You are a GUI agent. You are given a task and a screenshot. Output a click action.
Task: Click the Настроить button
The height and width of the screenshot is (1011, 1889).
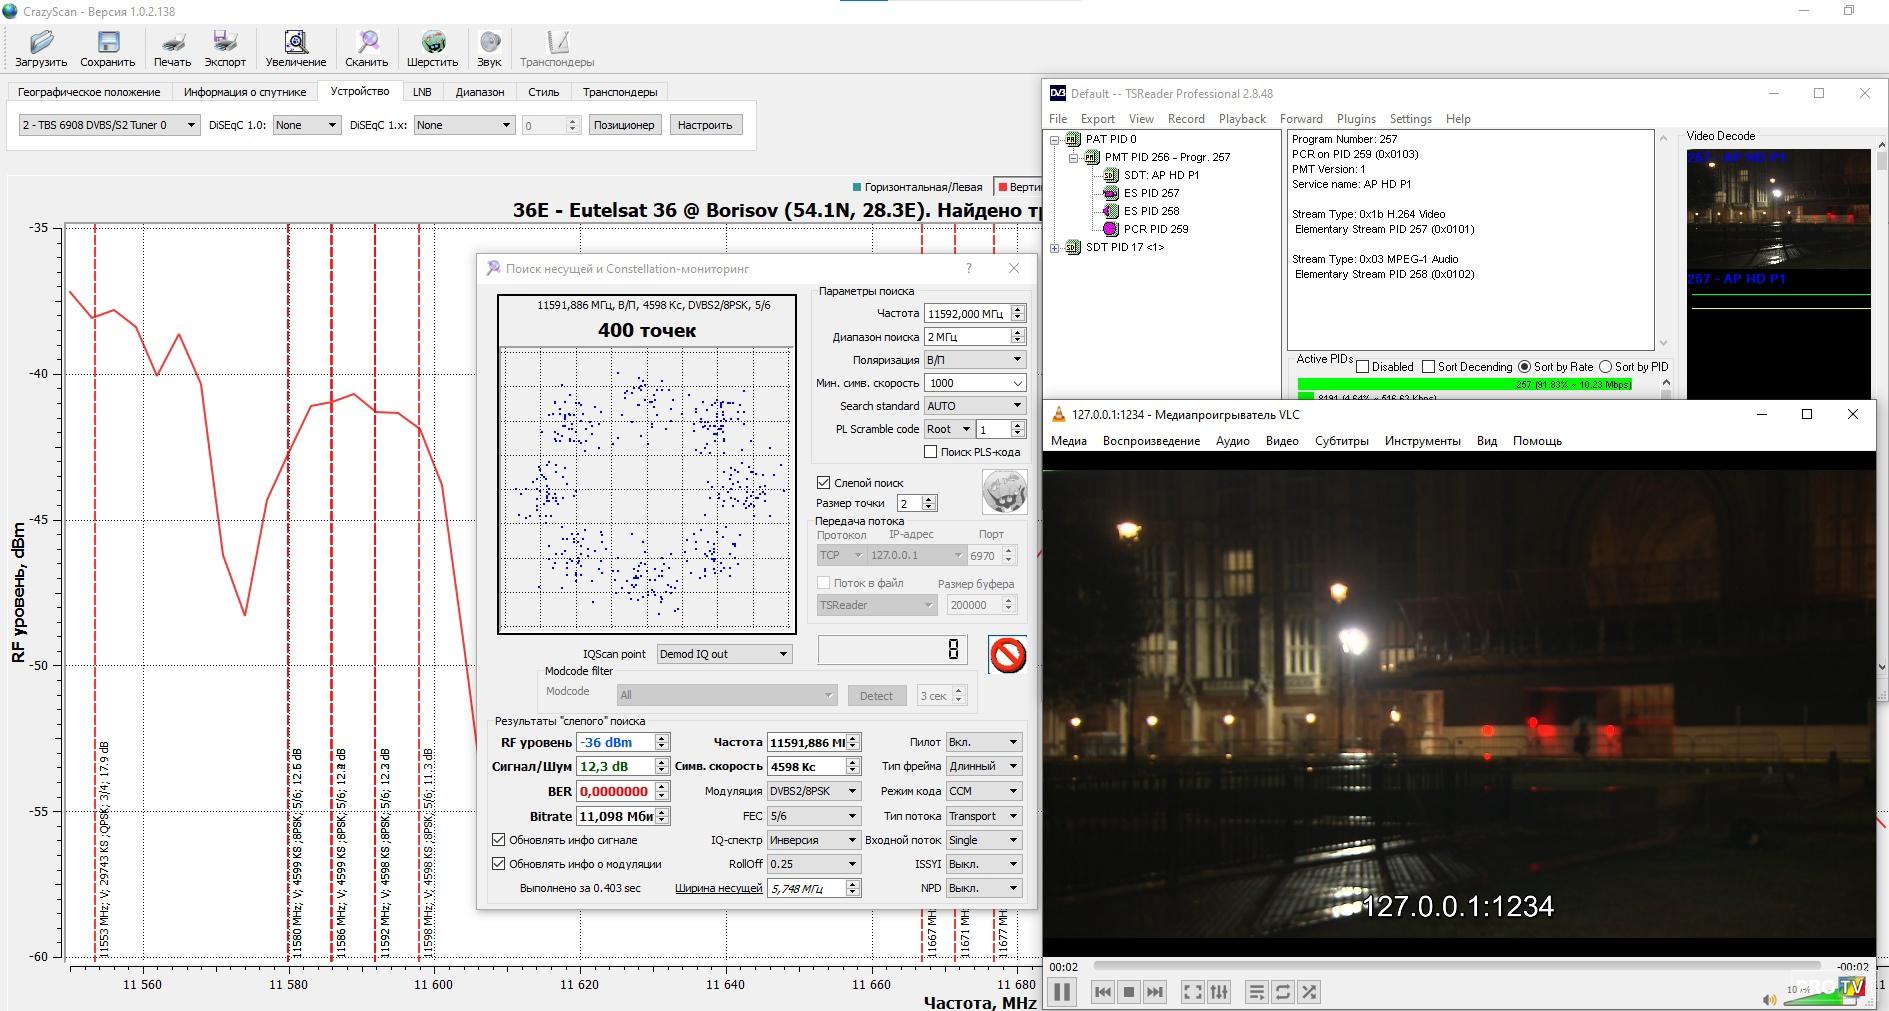pos(705,125)
